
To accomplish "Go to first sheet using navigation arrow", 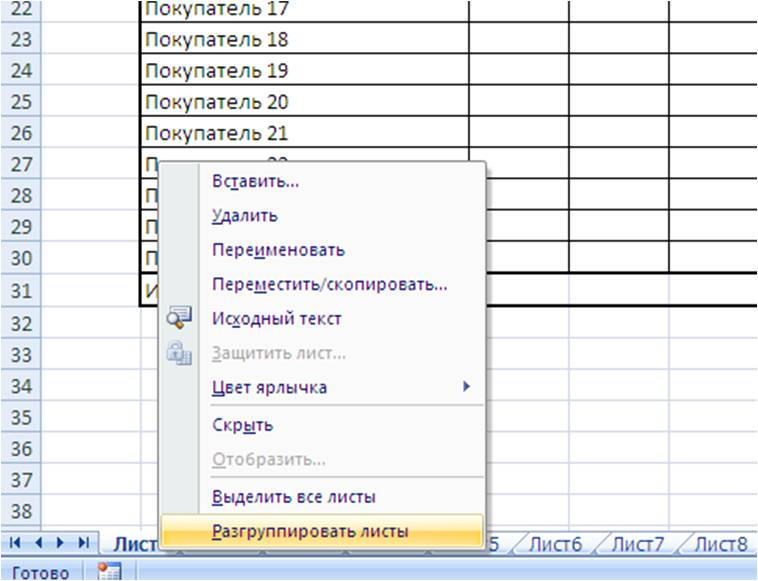I will click(x=17, y=543).
